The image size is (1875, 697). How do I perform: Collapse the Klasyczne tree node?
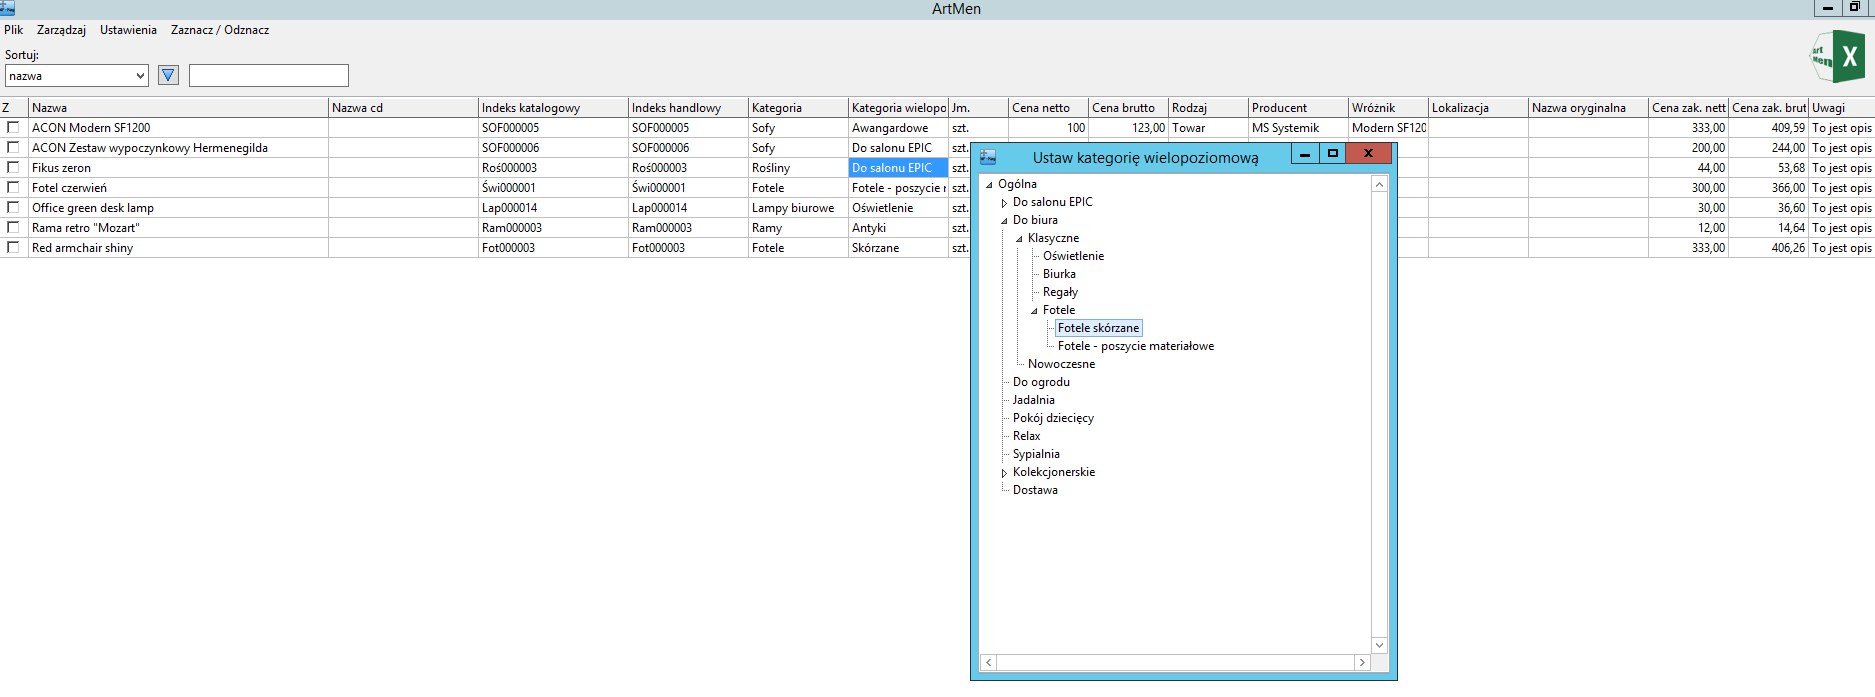click(x=1019, y=238)
